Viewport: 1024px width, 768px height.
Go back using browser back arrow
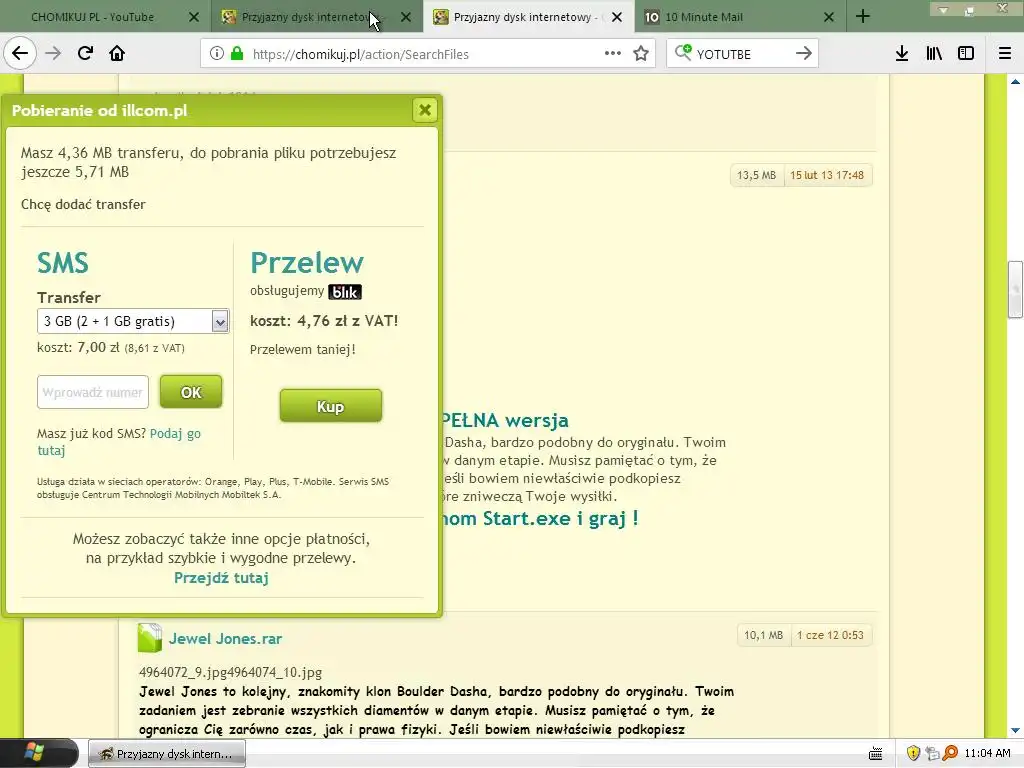[20, 54]
